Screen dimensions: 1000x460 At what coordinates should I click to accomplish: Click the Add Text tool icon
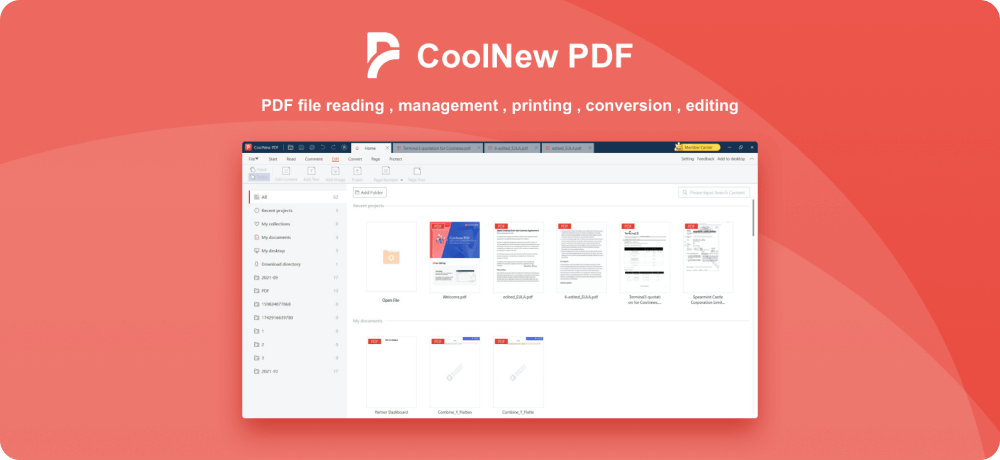(311, 170)
